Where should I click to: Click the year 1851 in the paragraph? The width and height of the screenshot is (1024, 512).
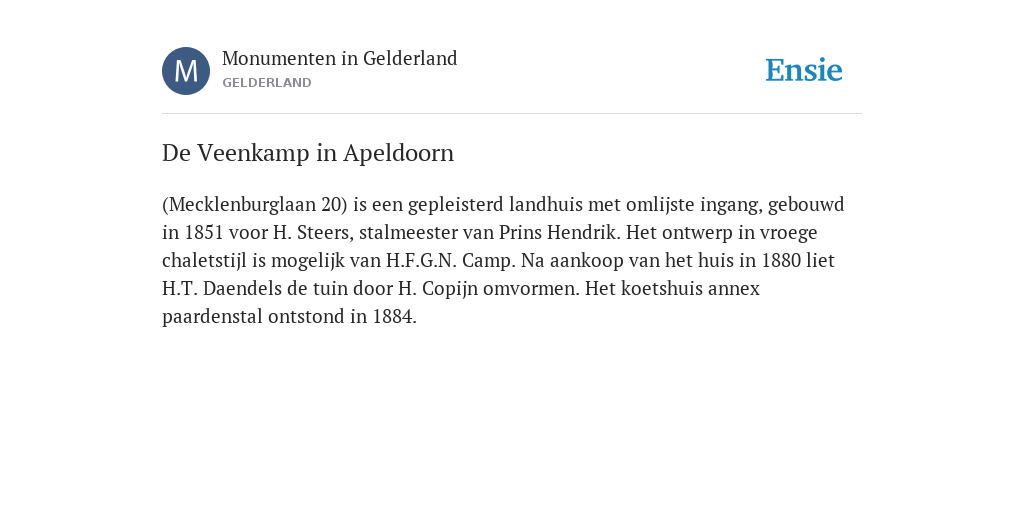tap(204, 232)
